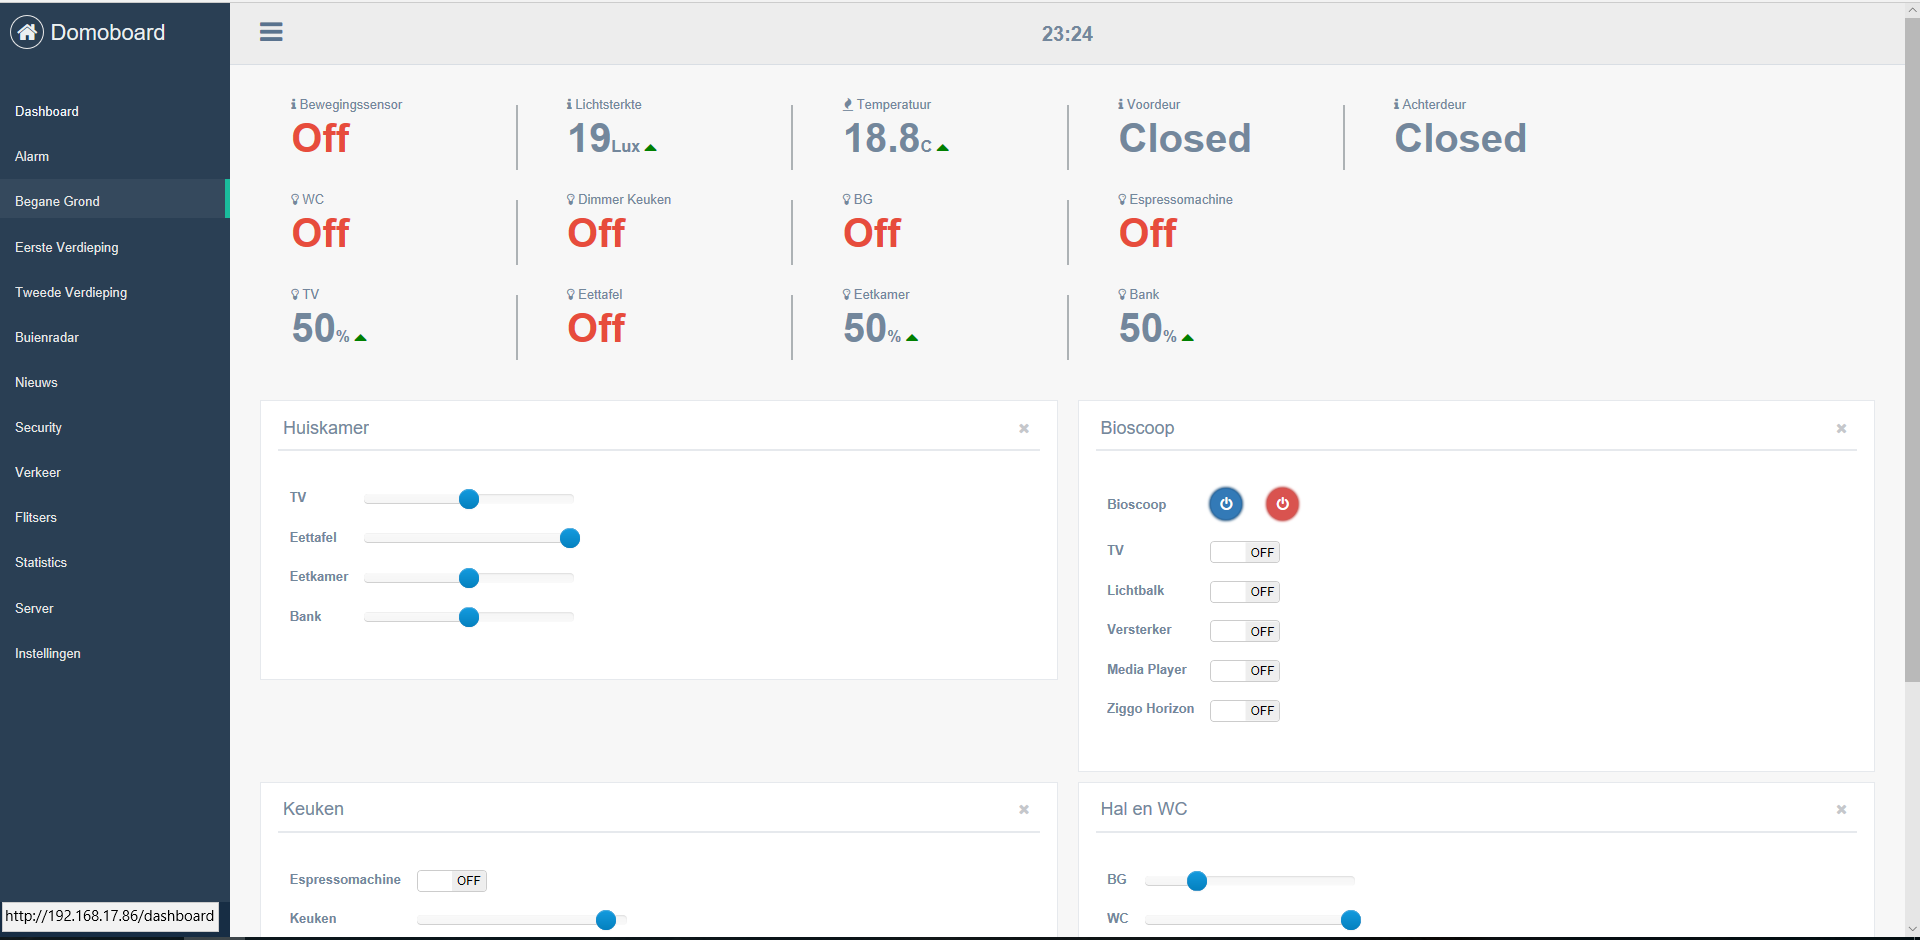Click the WC slider handle in Hal en WC
The width and height of the screenshot is (1920, 940).
click(1351, 920)
